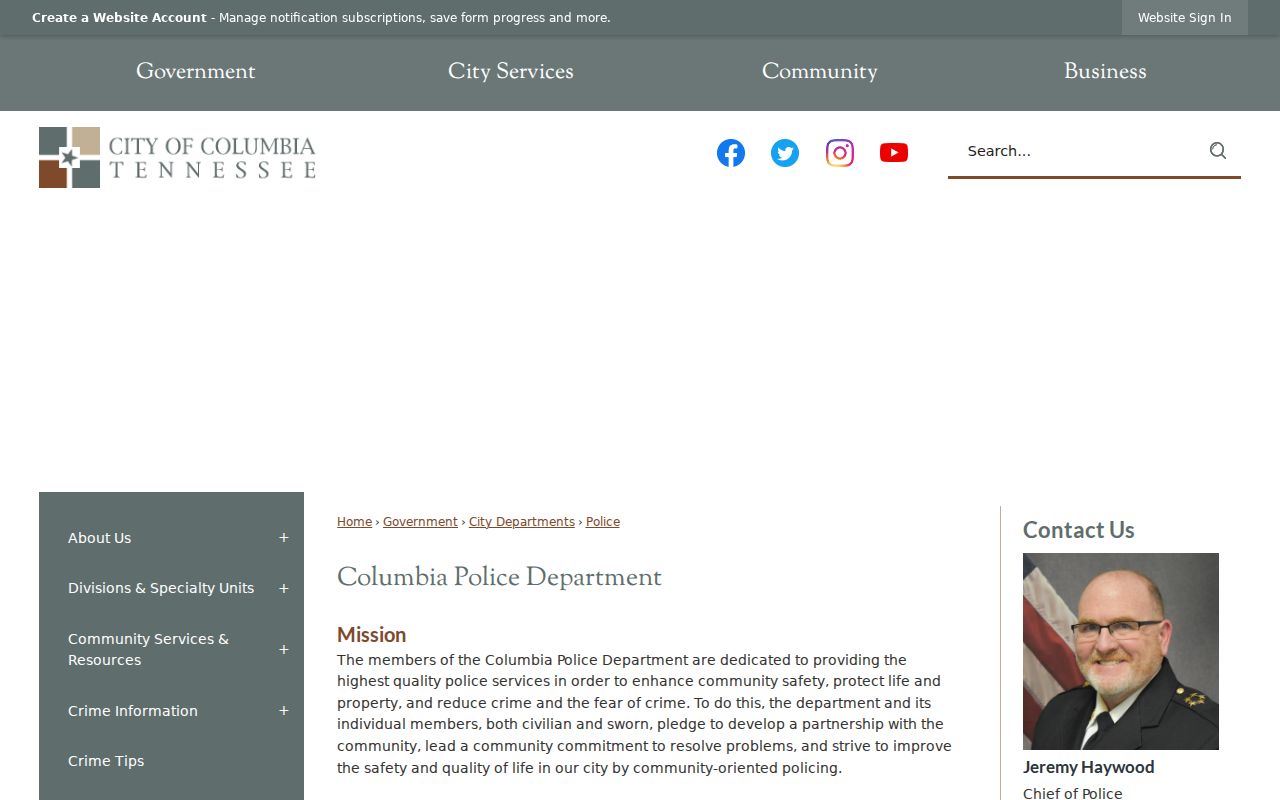This screenshot has height=800, width=1280.
Task: Open the City Services menu
Action: pos(511,72)
